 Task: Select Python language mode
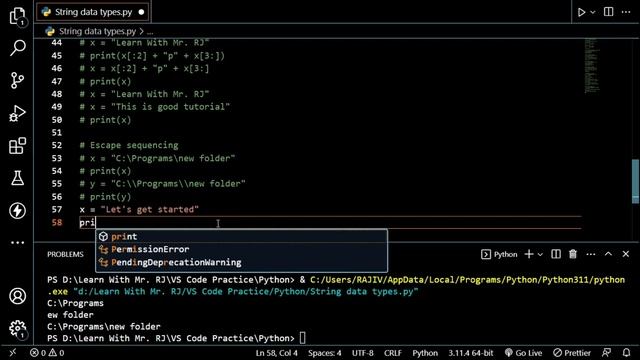[x=425, y=353]
